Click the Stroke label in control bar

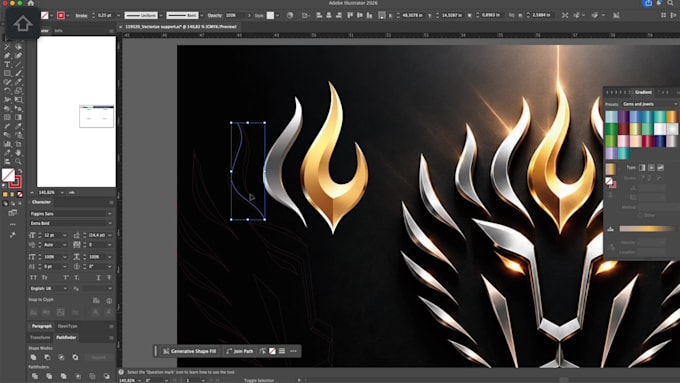pos(82,15)
